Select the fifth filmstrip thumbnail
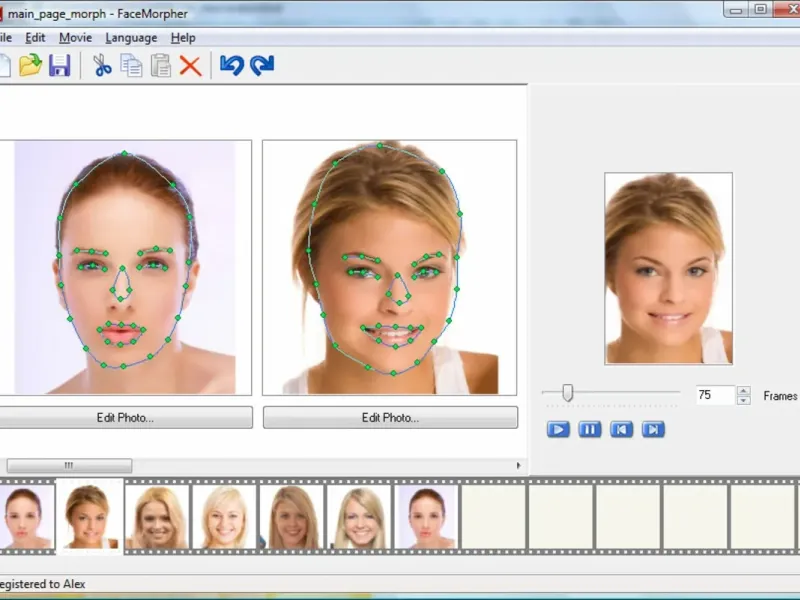 click(292, 517)
